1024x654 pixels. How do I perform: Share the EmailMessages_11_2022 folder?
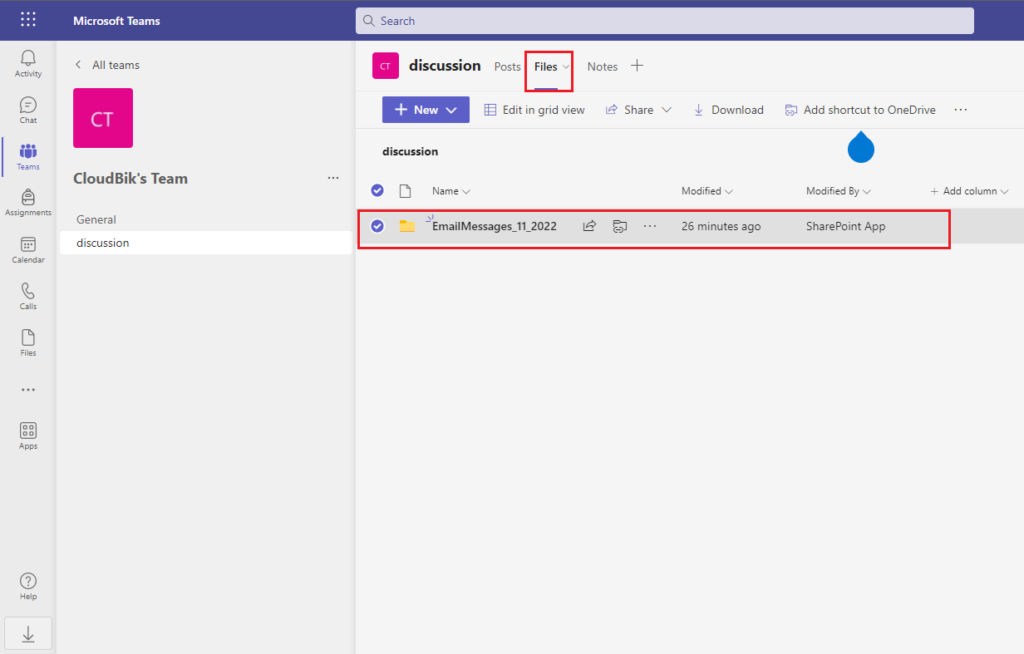coord(589,226)
